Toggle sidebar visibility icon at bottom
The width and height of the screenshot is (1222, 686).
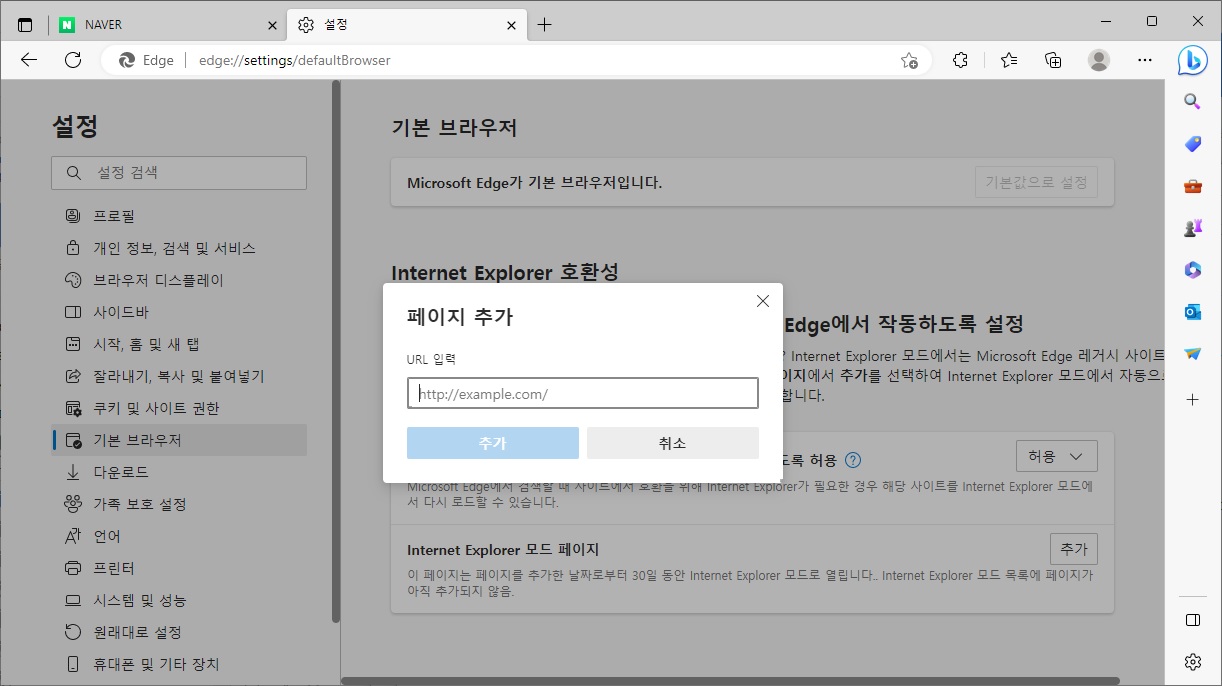click(1192, 620)
